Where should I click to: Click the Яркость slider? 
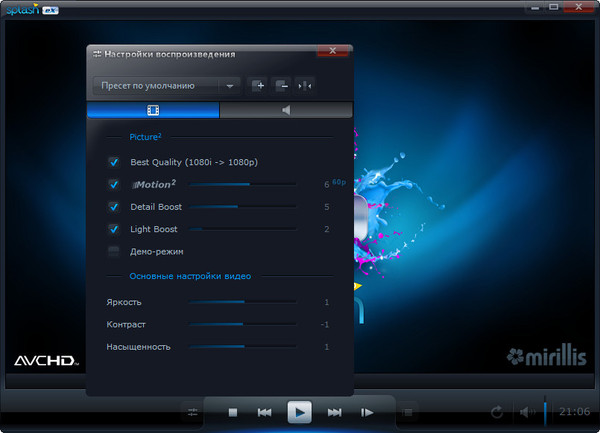click(x=243, y=301)
